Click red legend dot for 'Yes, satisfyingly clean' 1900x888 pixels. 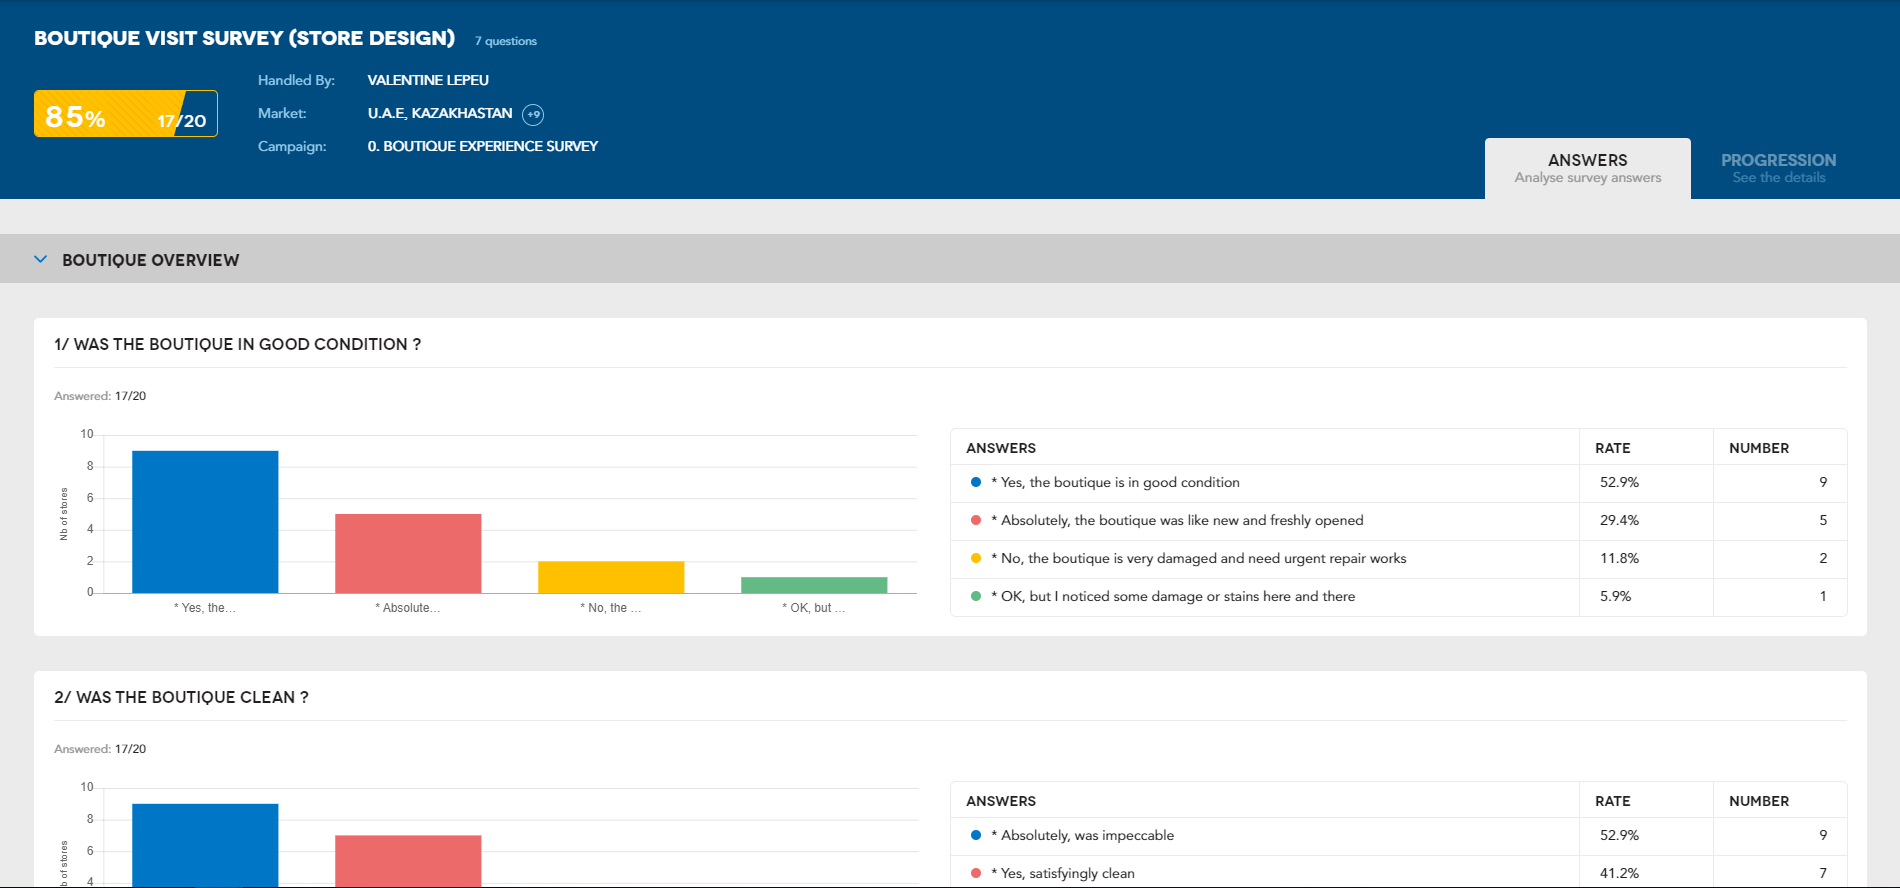[976, 873]
